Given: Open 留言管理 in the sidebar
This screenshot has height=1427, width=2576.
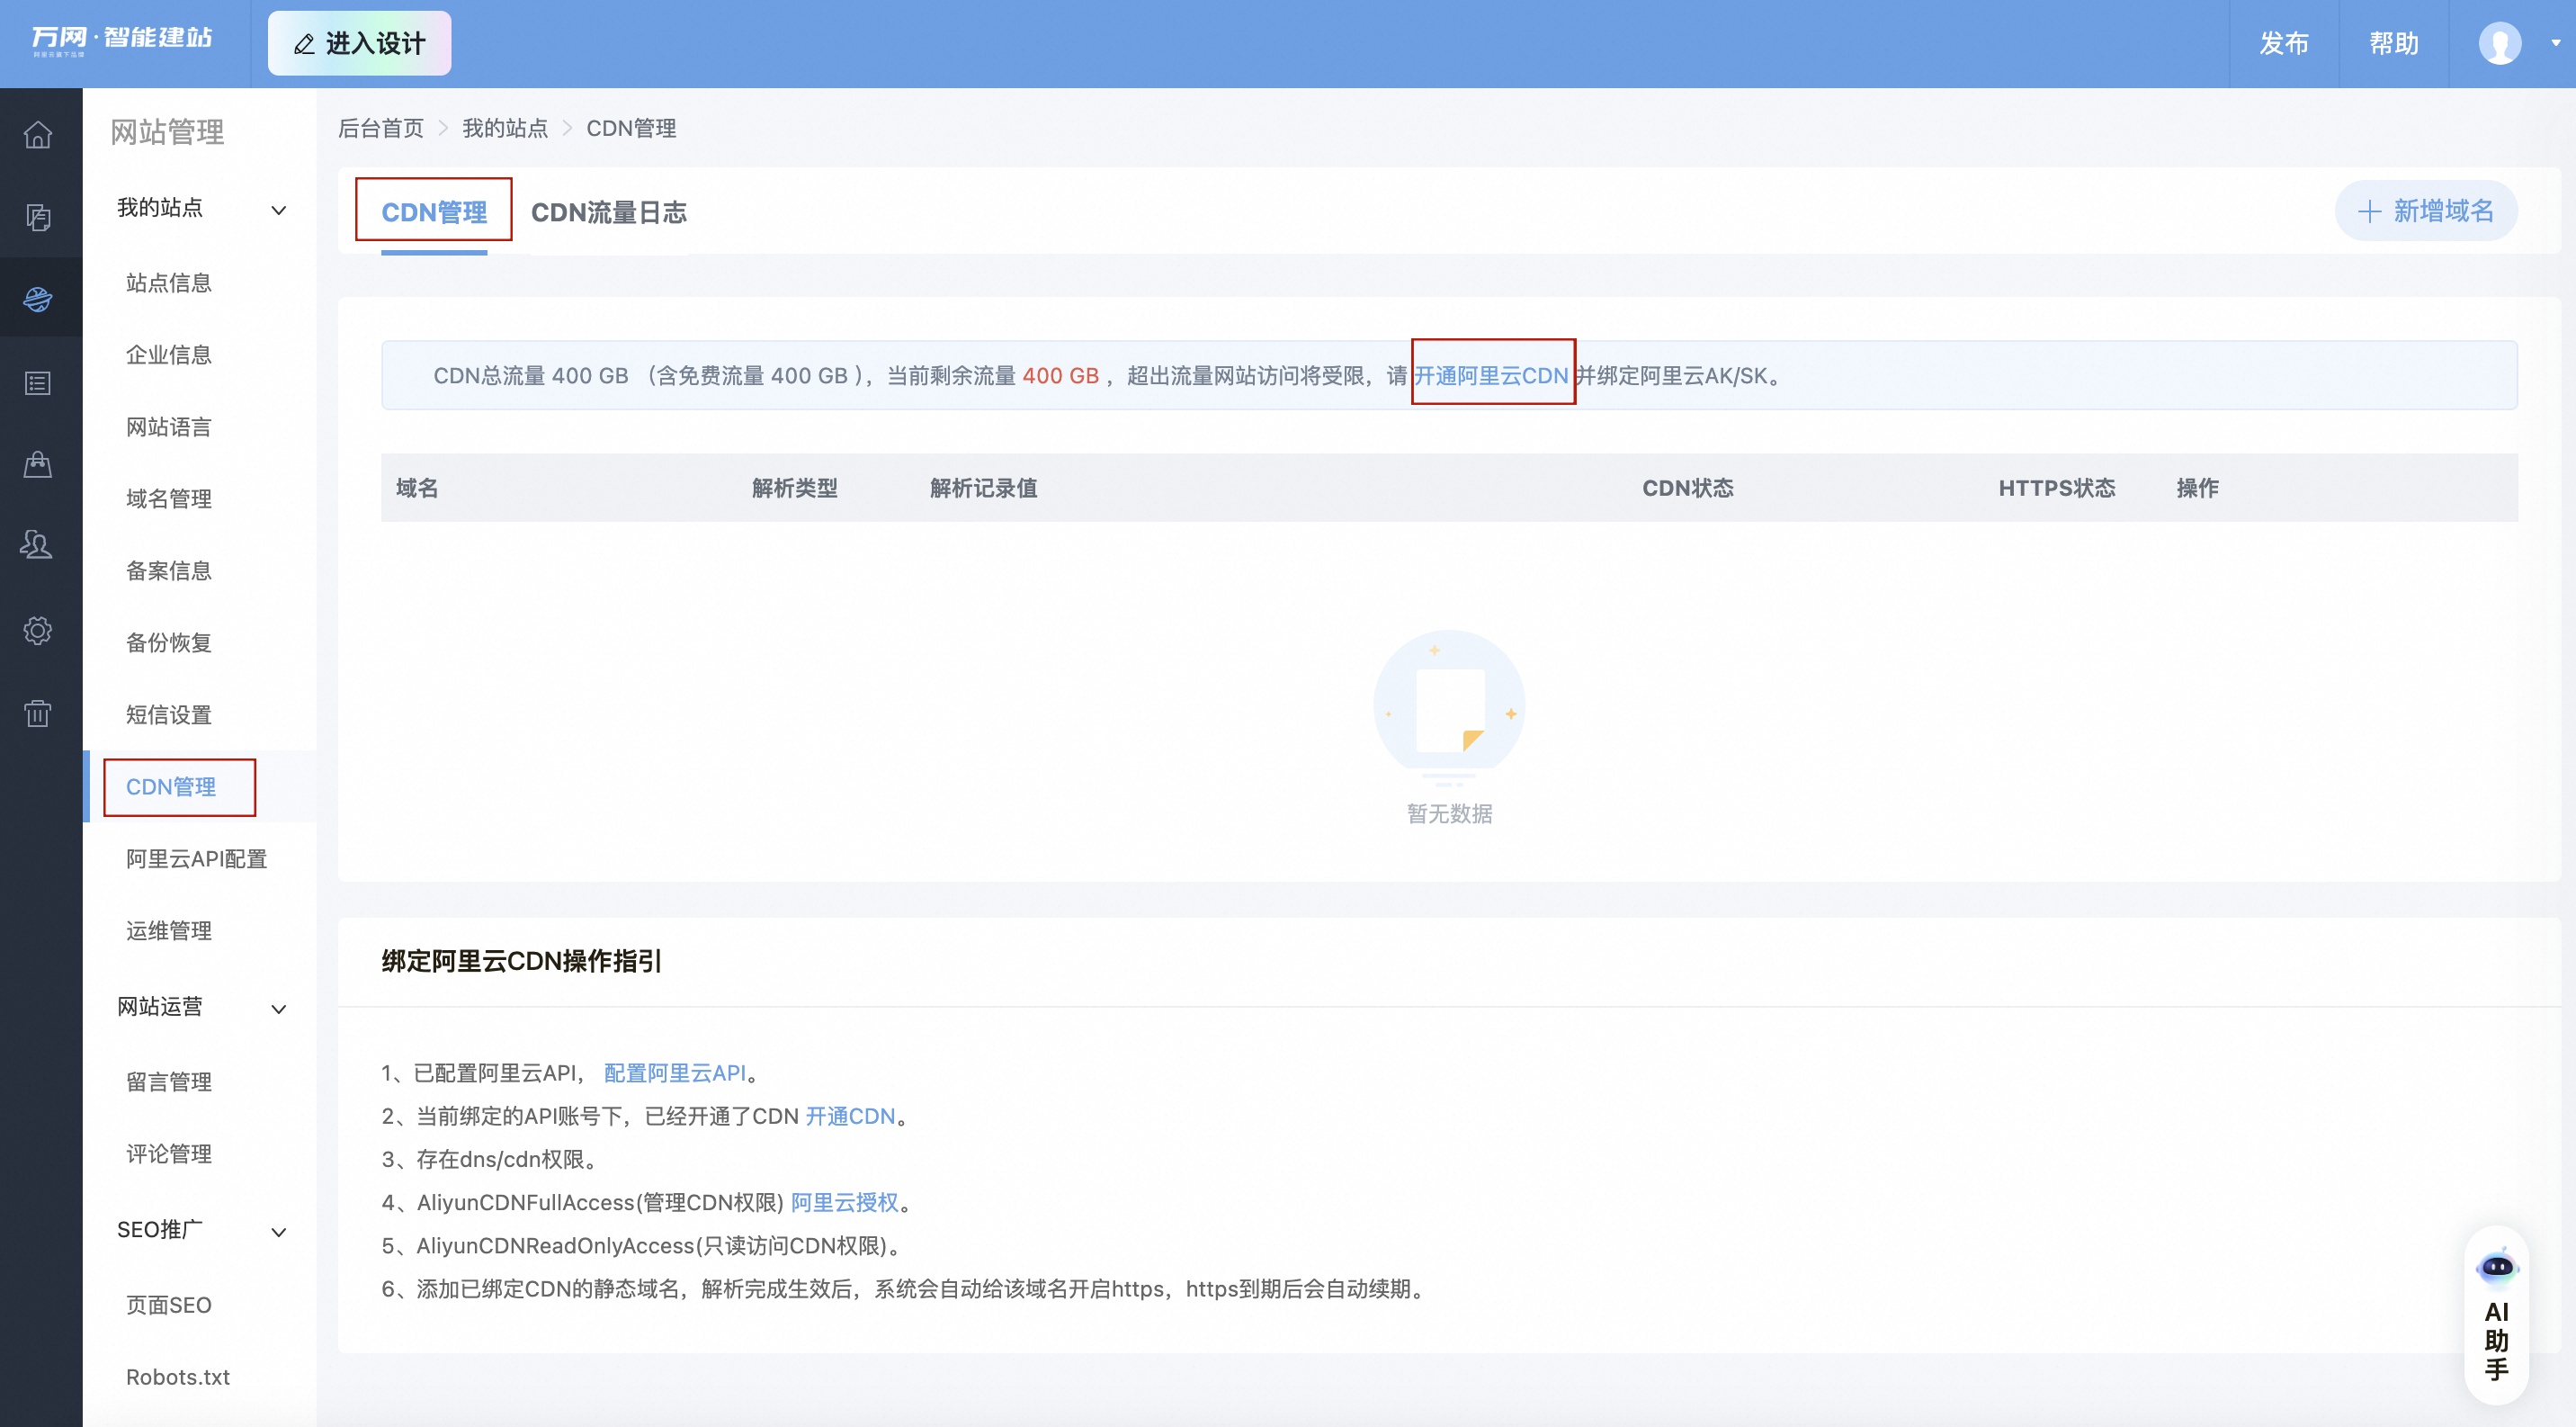Looking at the screenshot, I should pyautogui.click(x=169, y=1082).
